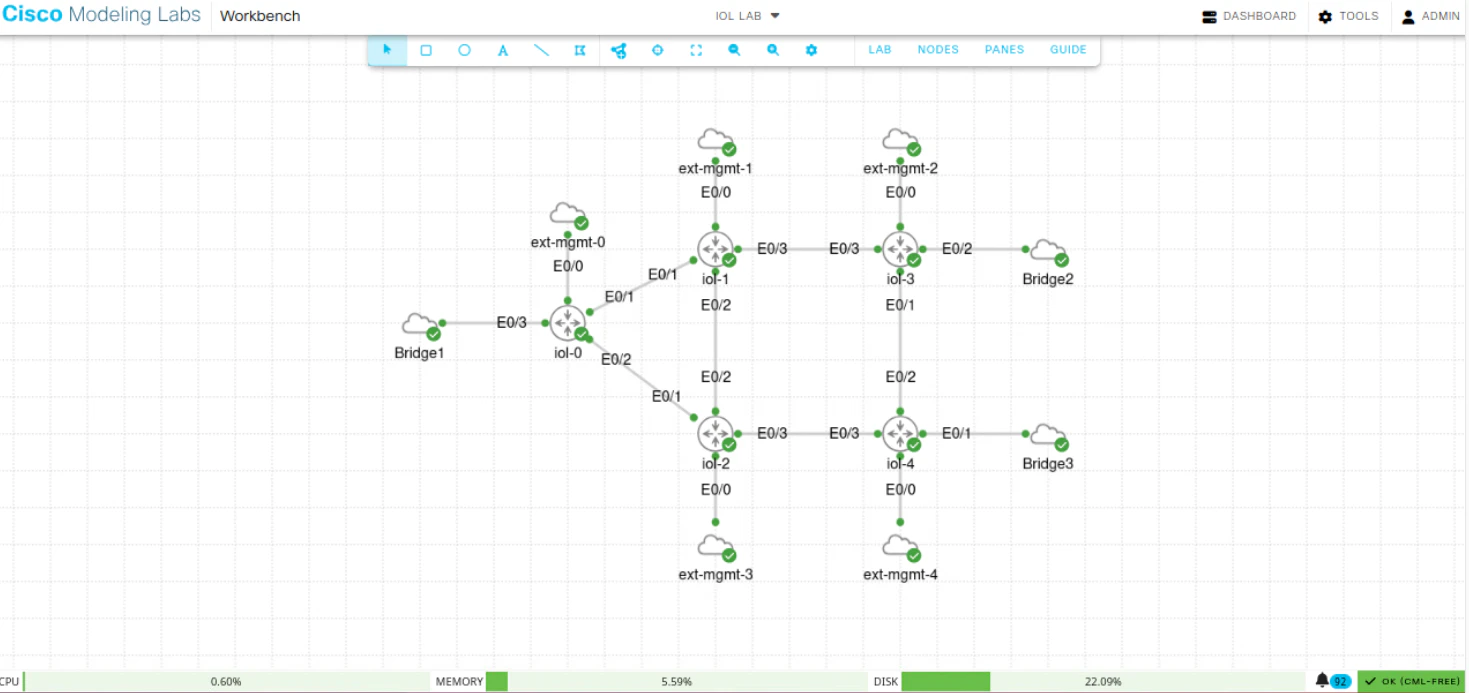Image resolution: width=1469 pixels, height=693 pixels.
Task: Select the iol-1 router node
Action: (715, 249)
